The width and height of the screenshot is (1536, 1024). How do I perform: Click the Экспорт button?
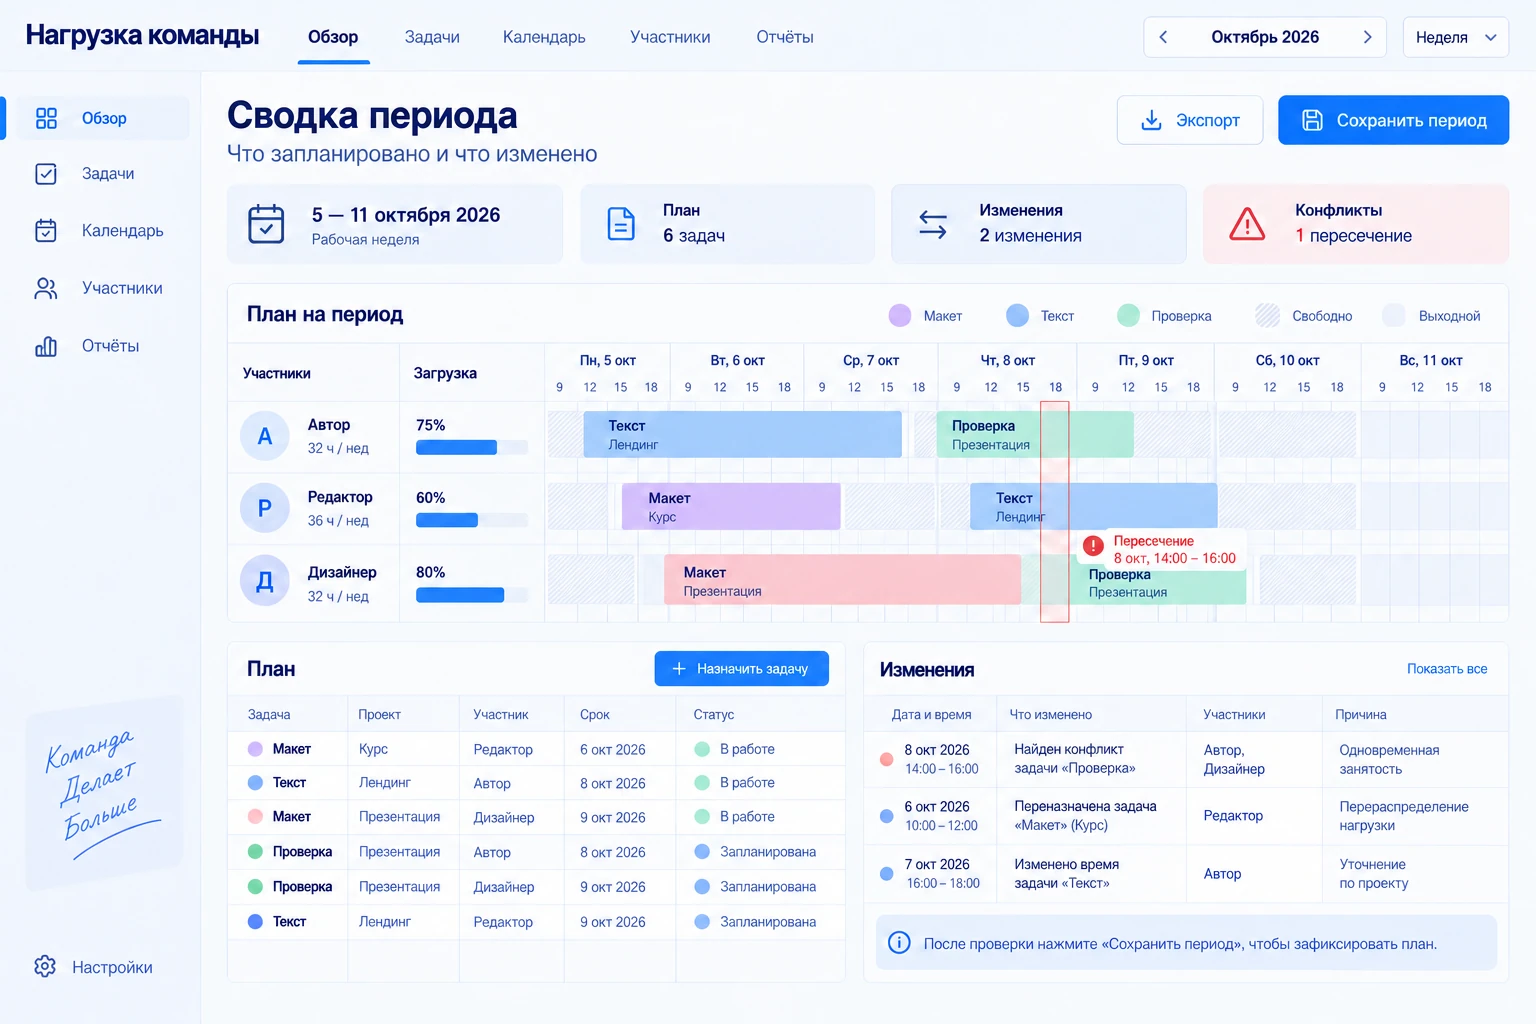(1190, 120)
